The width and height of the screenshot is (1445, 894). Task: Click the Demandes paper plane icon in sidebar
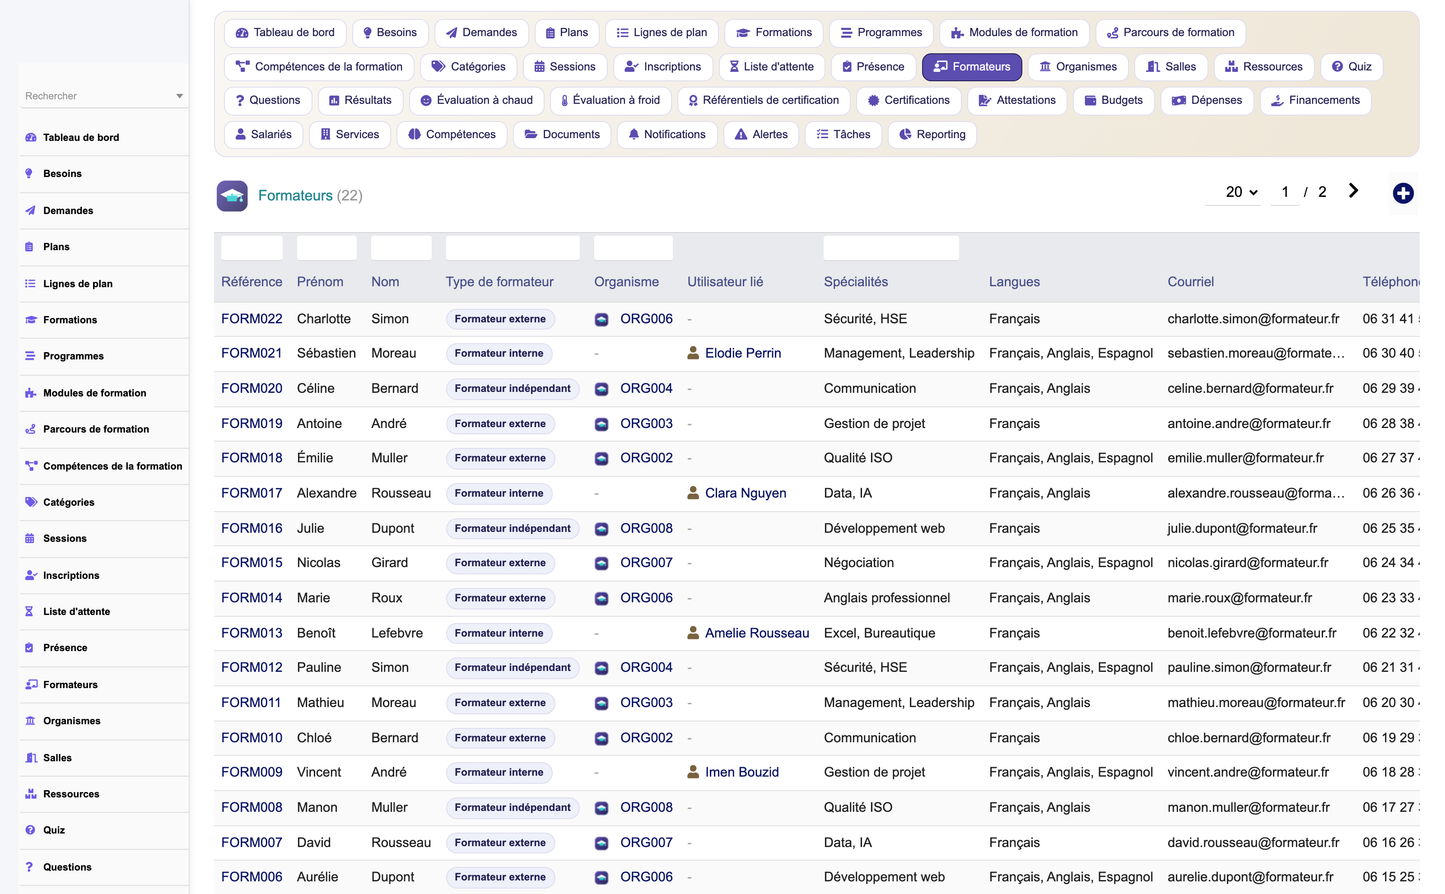click(30, 211)
